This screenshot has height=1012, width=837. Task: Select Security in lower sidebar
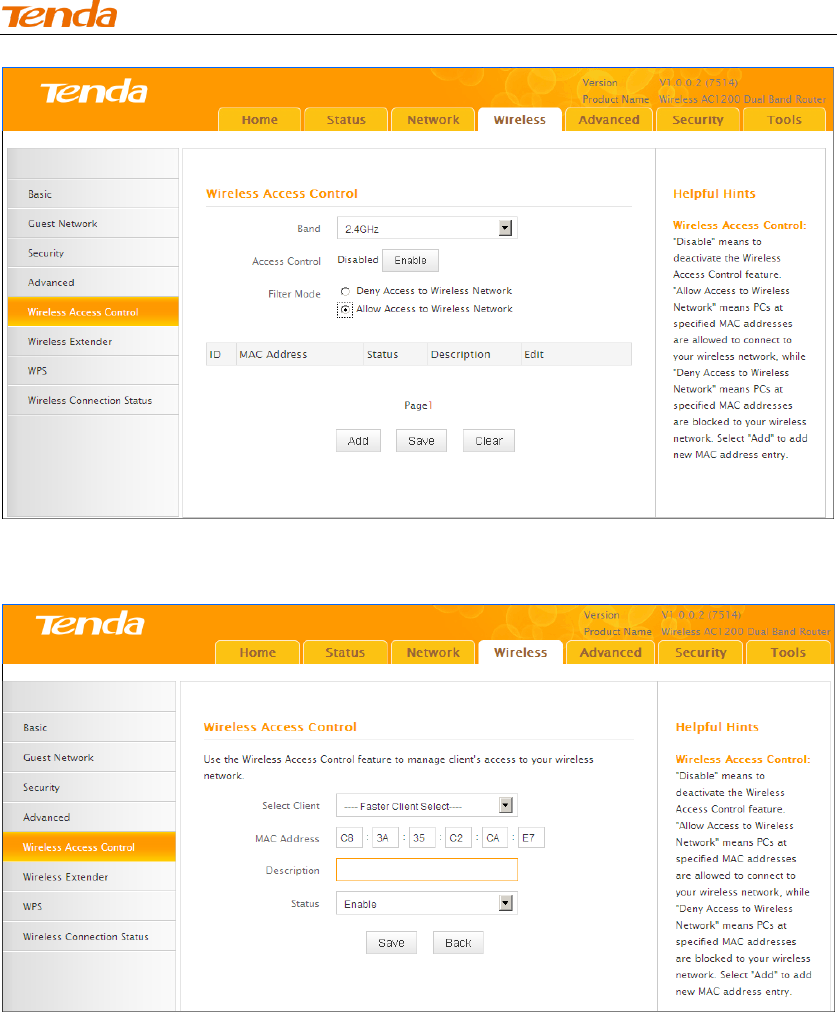tap(89, 787)
